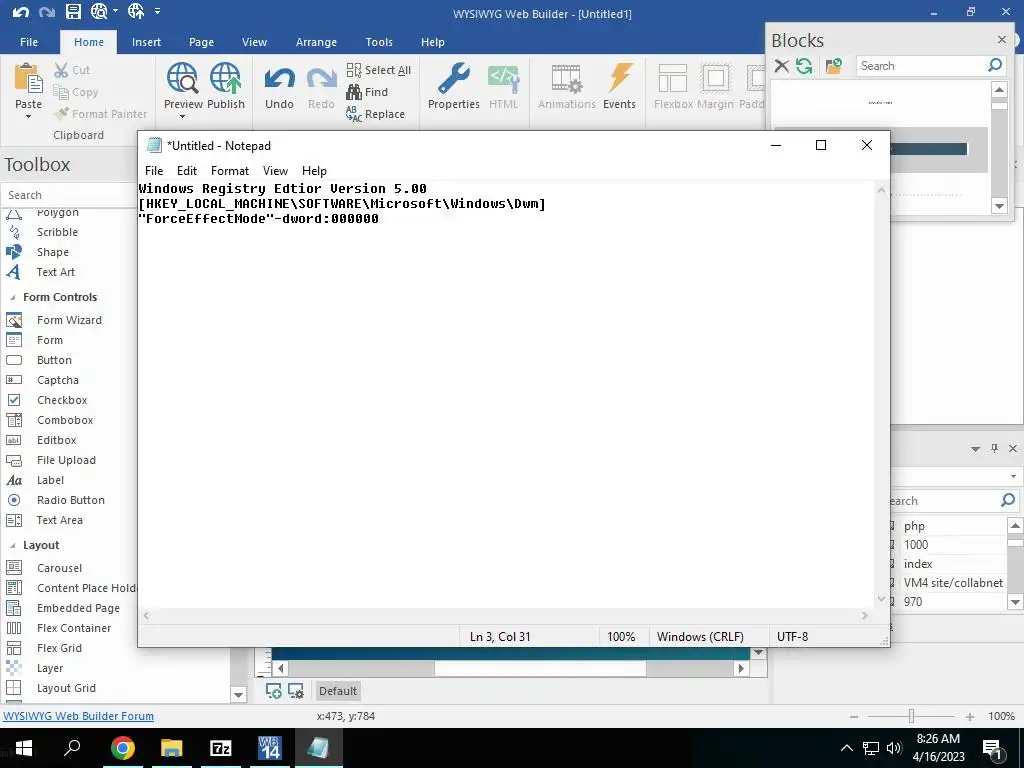Open Paste dropdown arrow

(28, 117)
